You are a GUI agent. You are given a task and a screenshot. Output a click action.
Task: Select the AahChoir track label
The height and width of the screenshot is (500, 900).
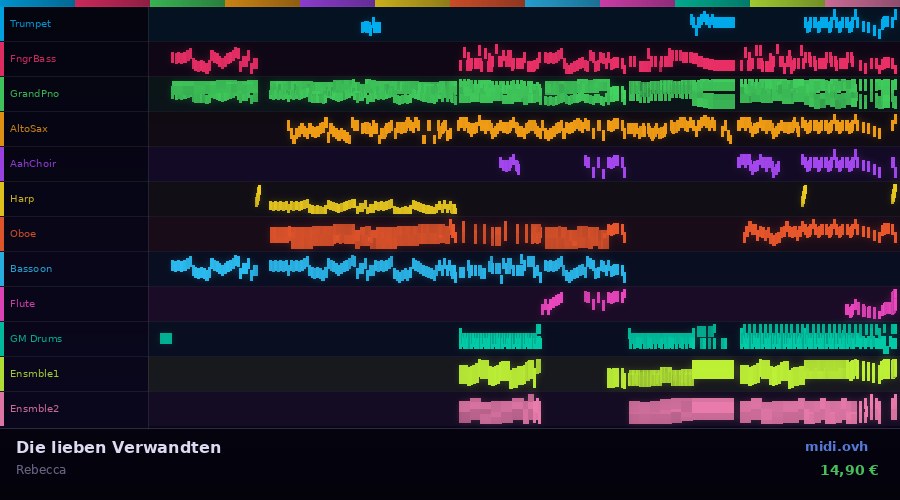(x=33, y=164)
